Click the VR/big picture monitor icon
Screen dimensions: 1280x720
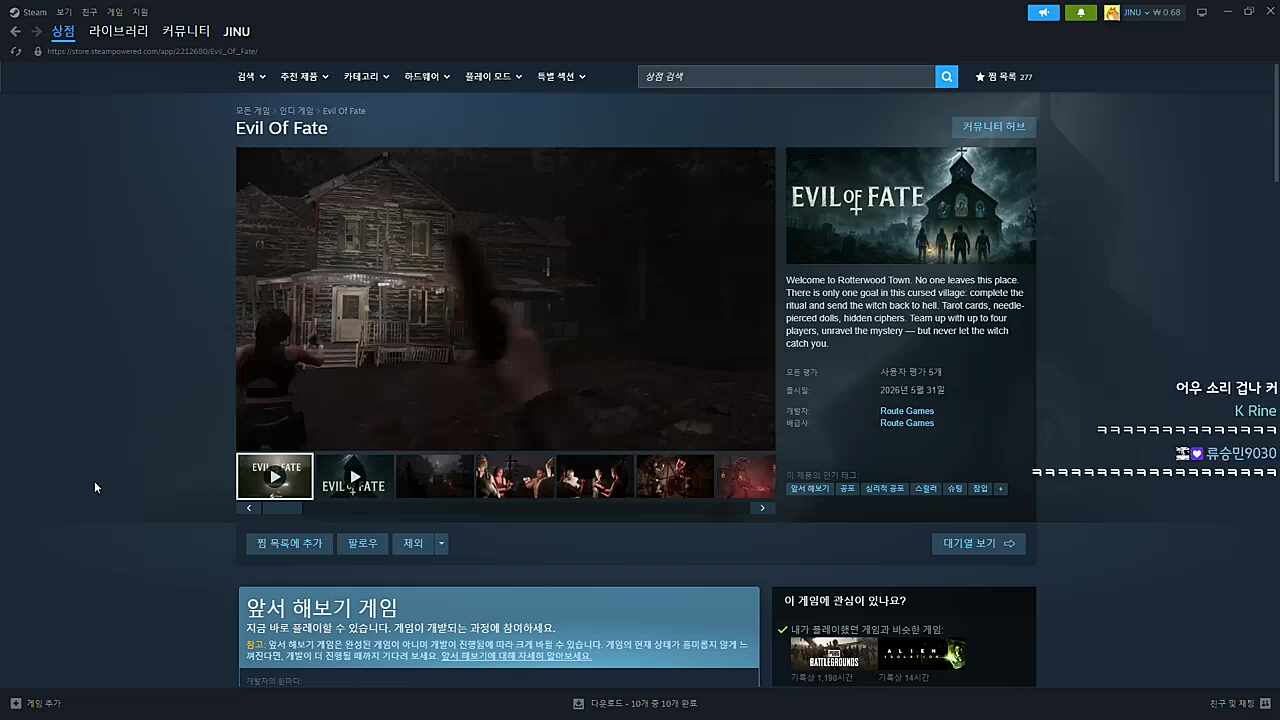pos(1202,12)
